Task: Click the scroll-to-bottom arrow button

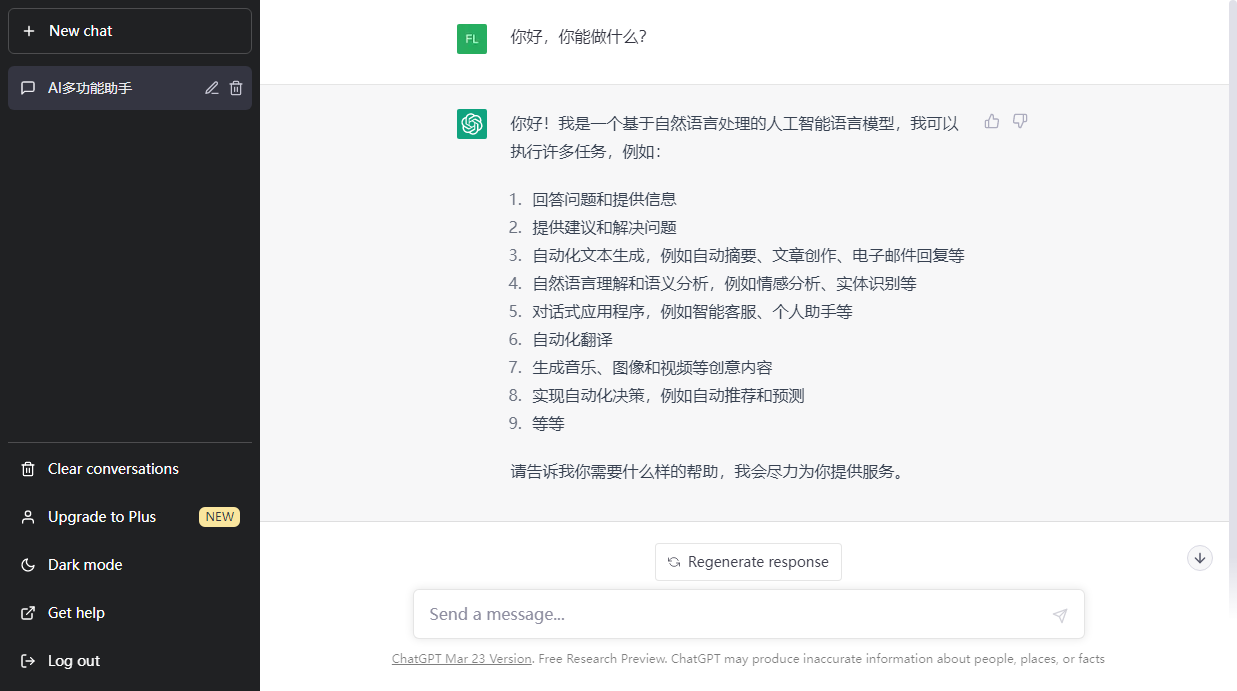Action: pos(1200,558)
